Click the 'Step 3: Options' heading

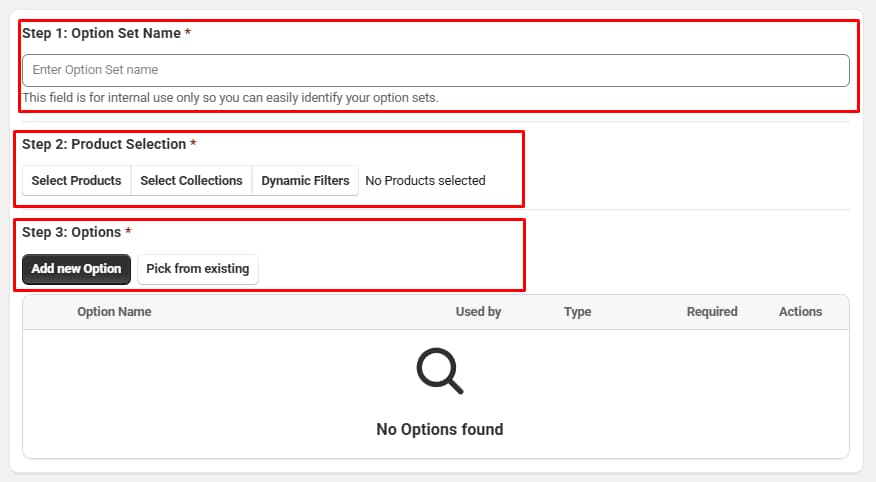(x=77, y=232)
